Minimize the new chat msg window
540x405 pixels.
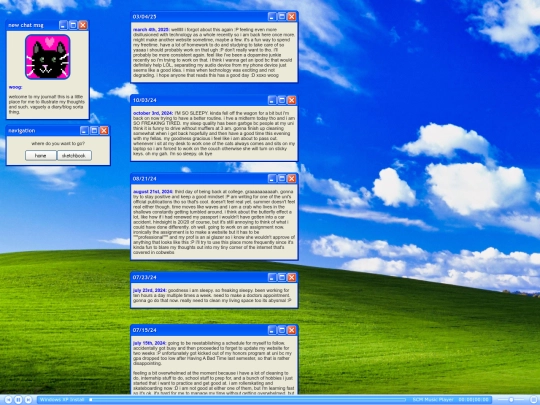(x=63, y=25)
